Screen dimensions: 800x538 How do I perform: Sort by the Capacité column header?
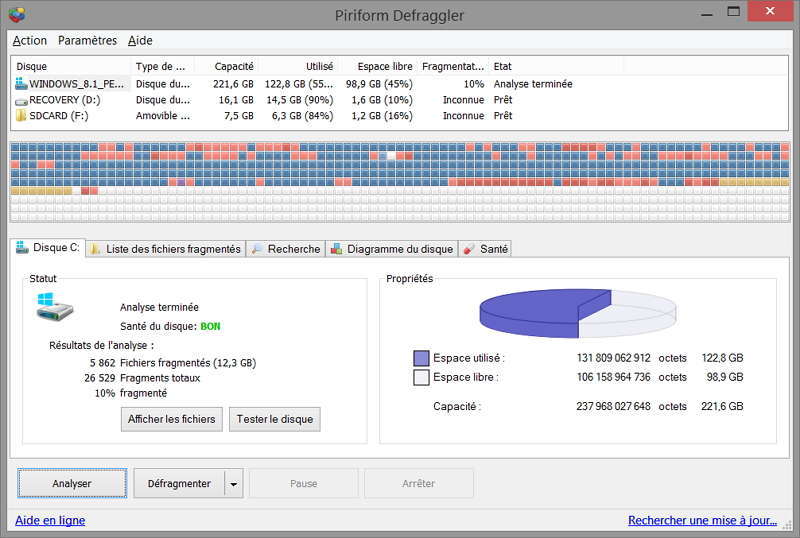(227, 66)
